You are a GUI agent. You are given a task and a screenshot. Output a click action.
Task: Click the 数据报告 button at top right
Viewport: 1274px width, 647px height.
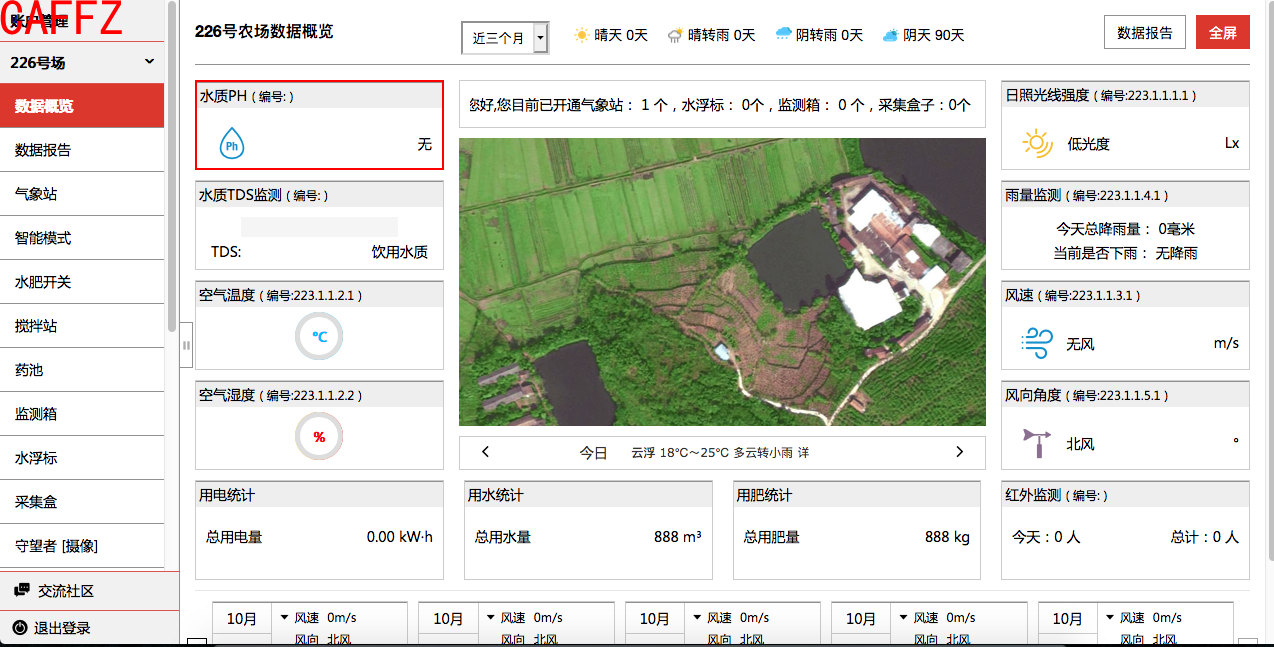tap(1144, 32)
